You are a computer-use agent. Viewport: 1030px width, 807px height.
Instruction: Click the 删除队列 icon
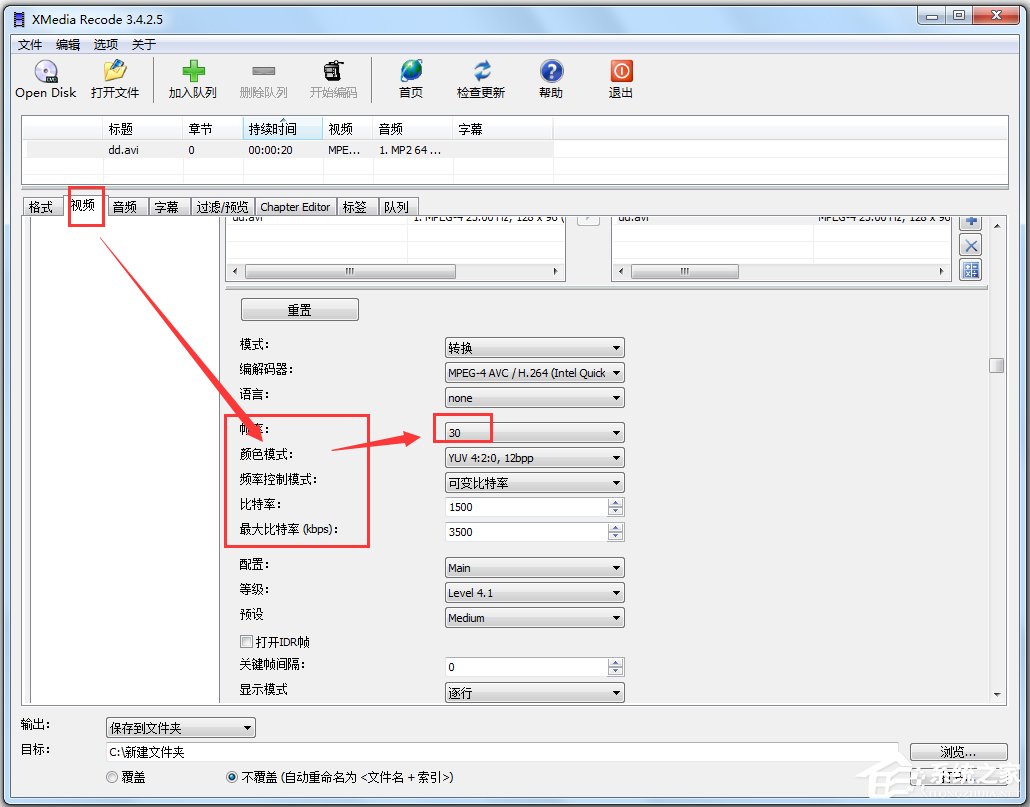(263, 80)
